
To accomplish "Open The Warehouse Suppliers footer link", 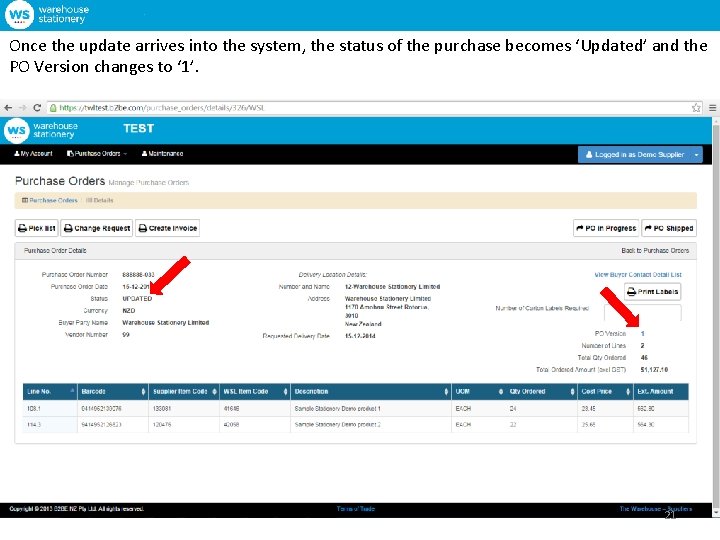I will pyautogui.click(x=655, y=509).
